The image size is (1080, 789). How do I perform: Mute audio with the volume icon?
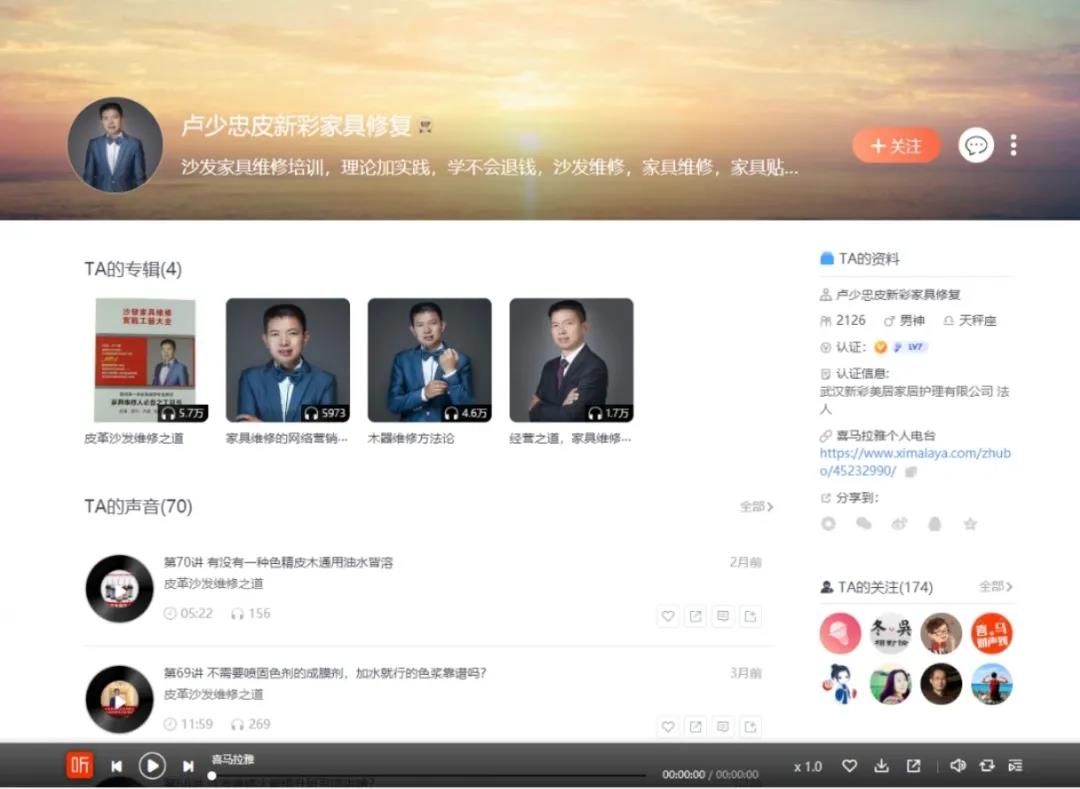tap(957, 766)
